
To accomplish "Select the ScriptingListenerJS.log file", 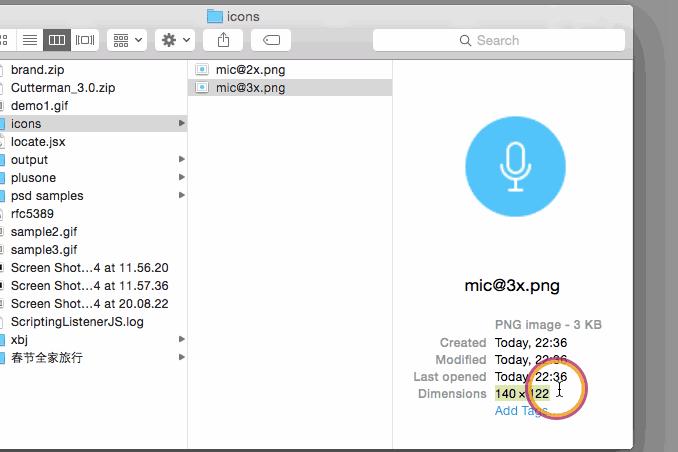I will pos(77,322).
